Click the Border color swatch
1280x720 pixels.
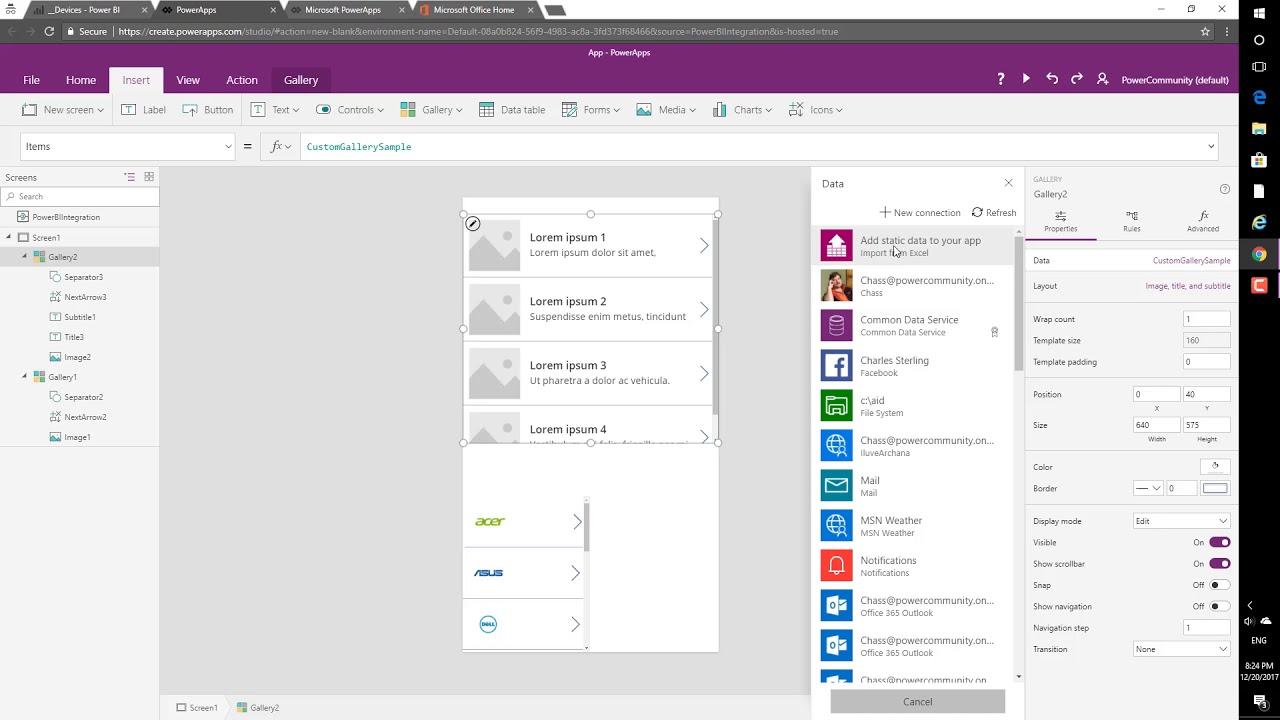tap(1215, 488)
